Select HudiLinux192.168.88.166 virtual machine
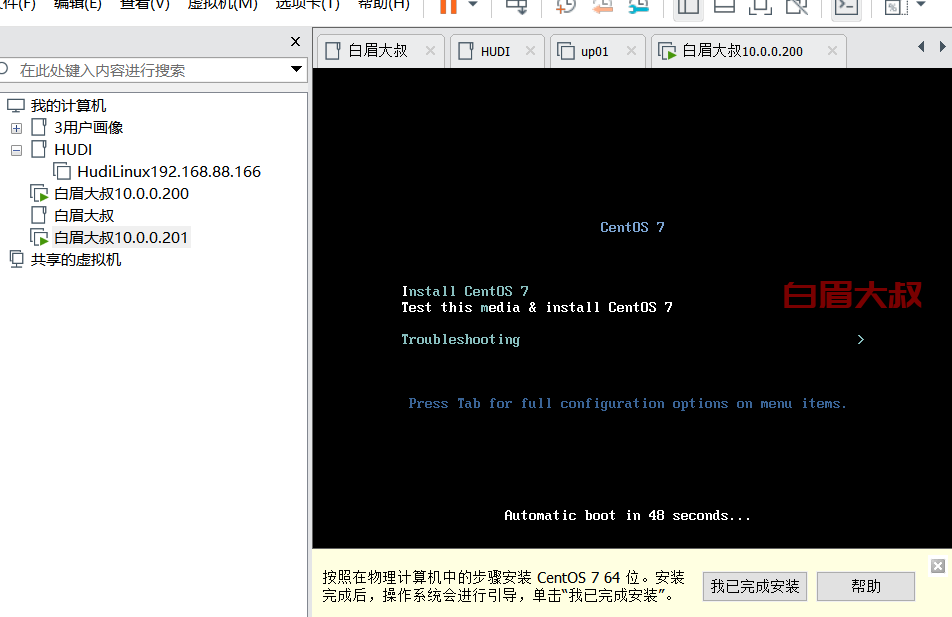 pyautogui.click(x=169, y=172)
